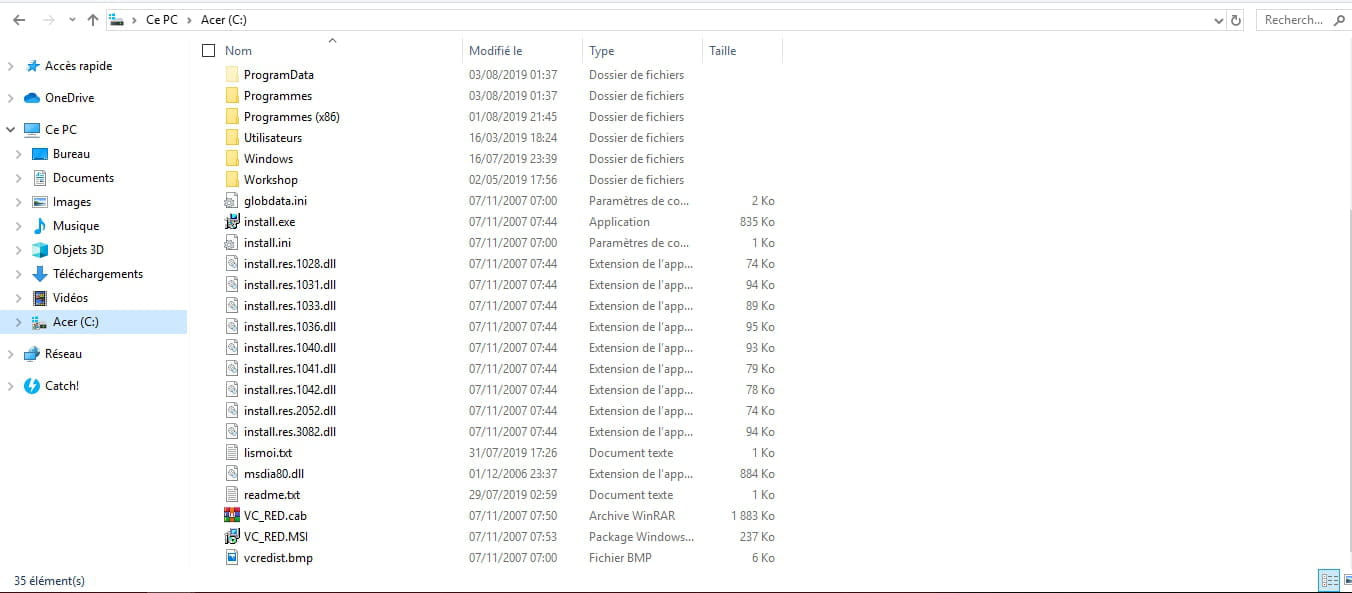Sort by 'Modifié le' column header
The width and height of the screenshot is (1352, 593).
point(496,51)
